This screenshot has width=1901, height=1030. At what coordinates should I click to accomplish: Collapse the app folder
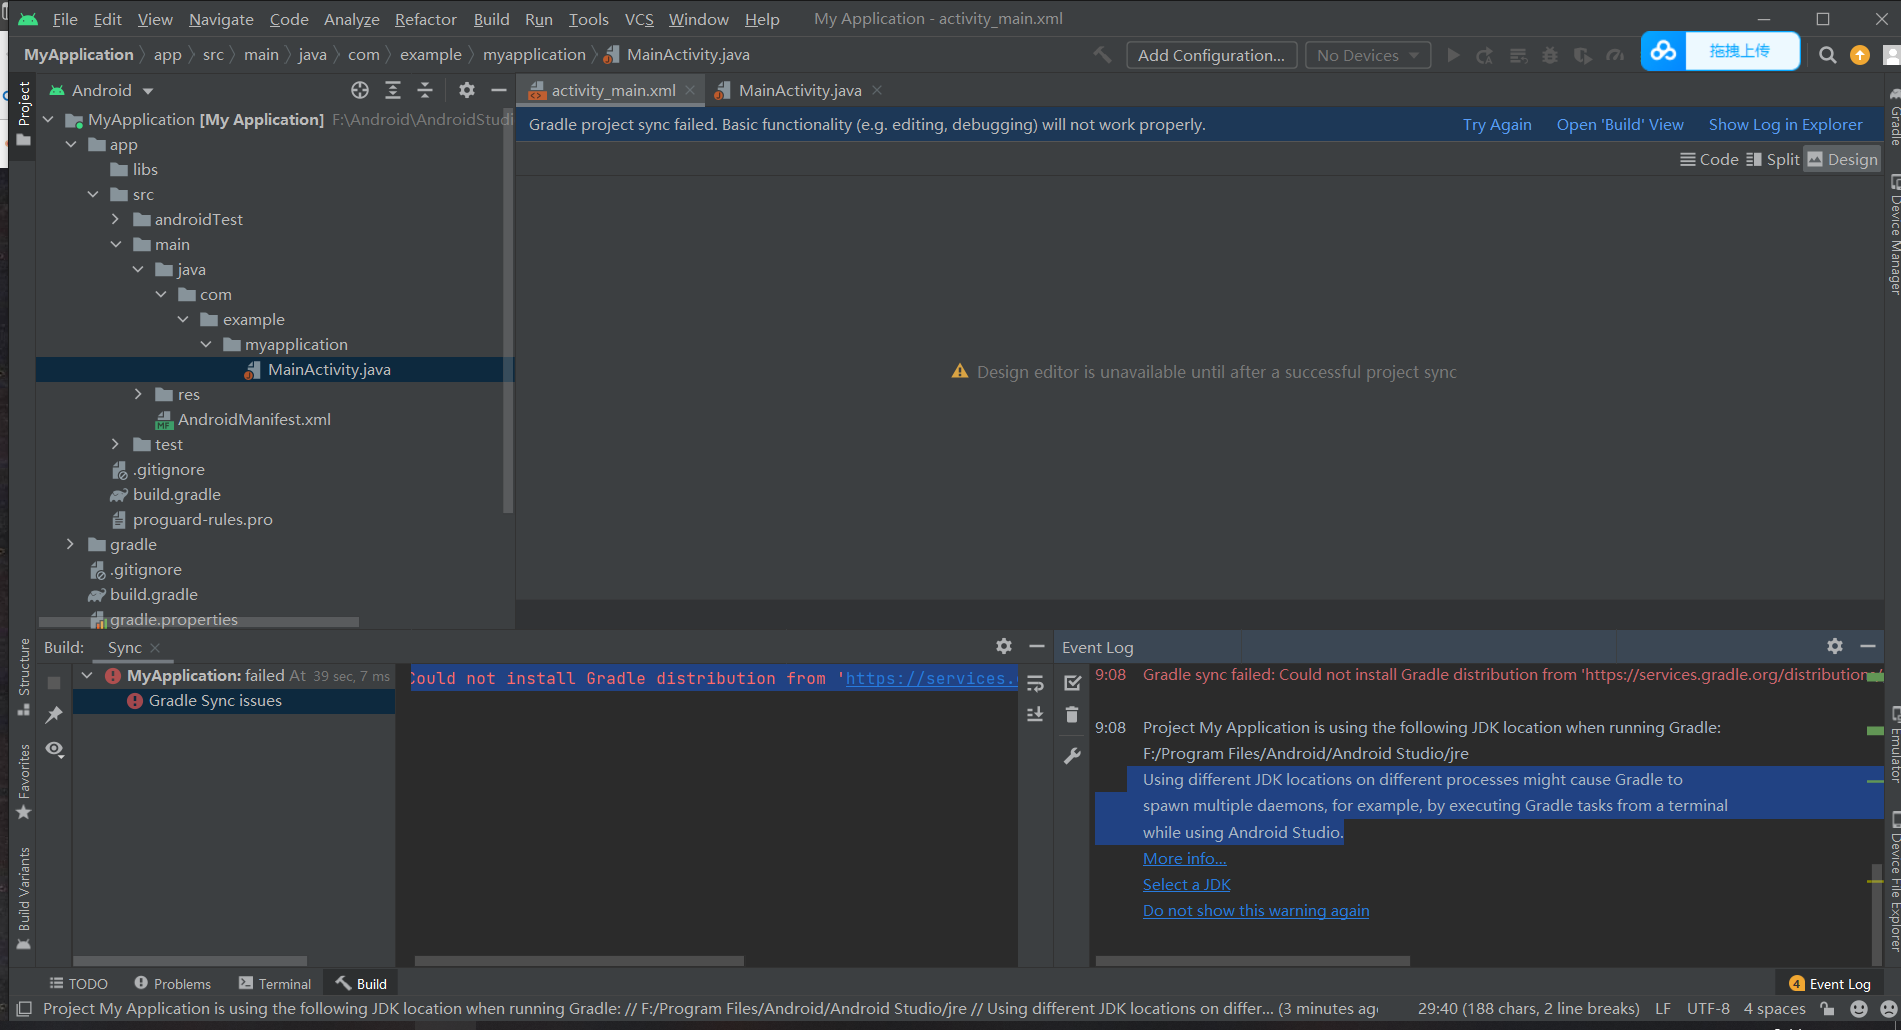70,144
